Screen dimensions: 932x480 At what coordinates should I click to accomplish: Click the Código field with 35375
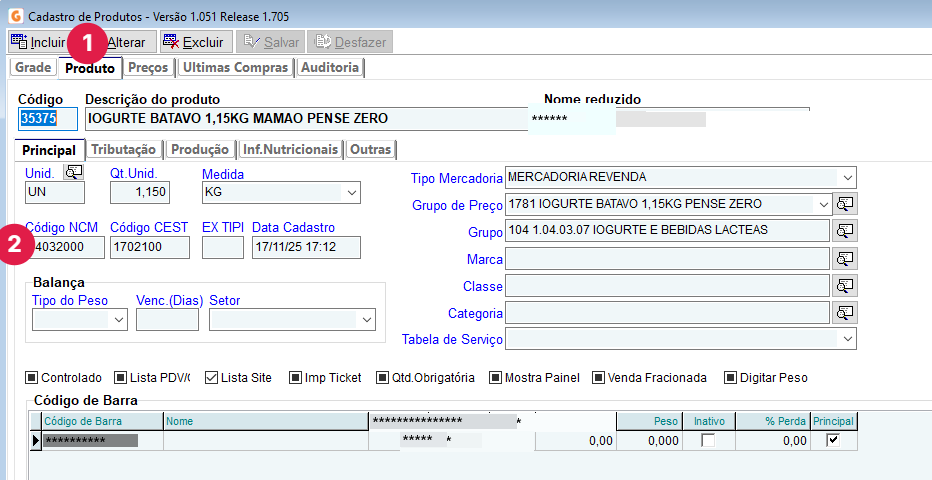[48, 119]
